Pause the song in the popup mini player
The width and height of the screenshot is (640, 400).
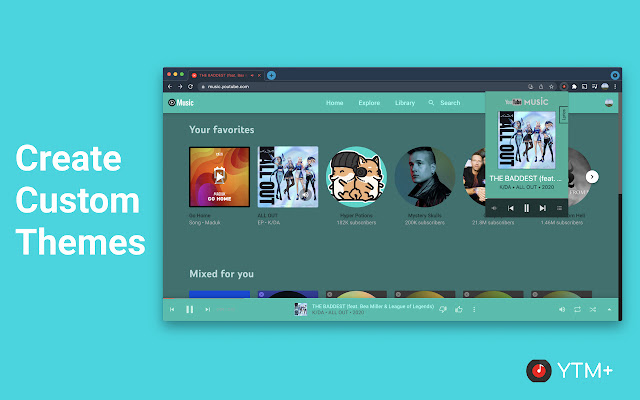(527, 208)
